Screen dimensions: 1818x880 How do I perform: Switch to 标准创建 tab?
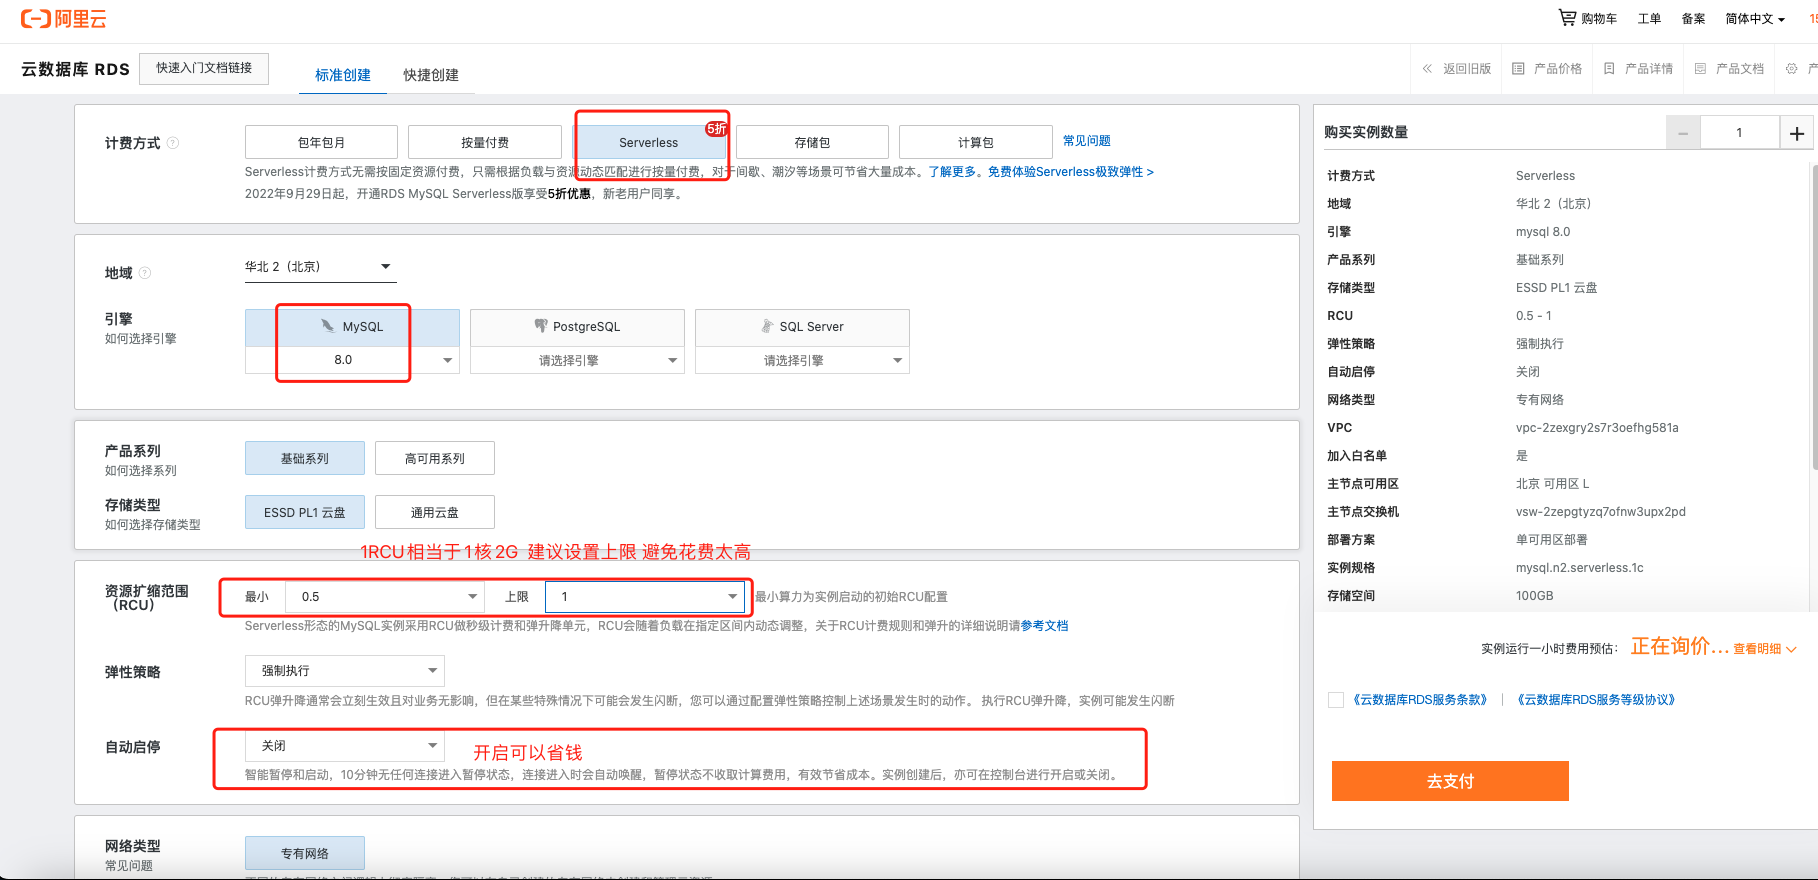point(343,75)
